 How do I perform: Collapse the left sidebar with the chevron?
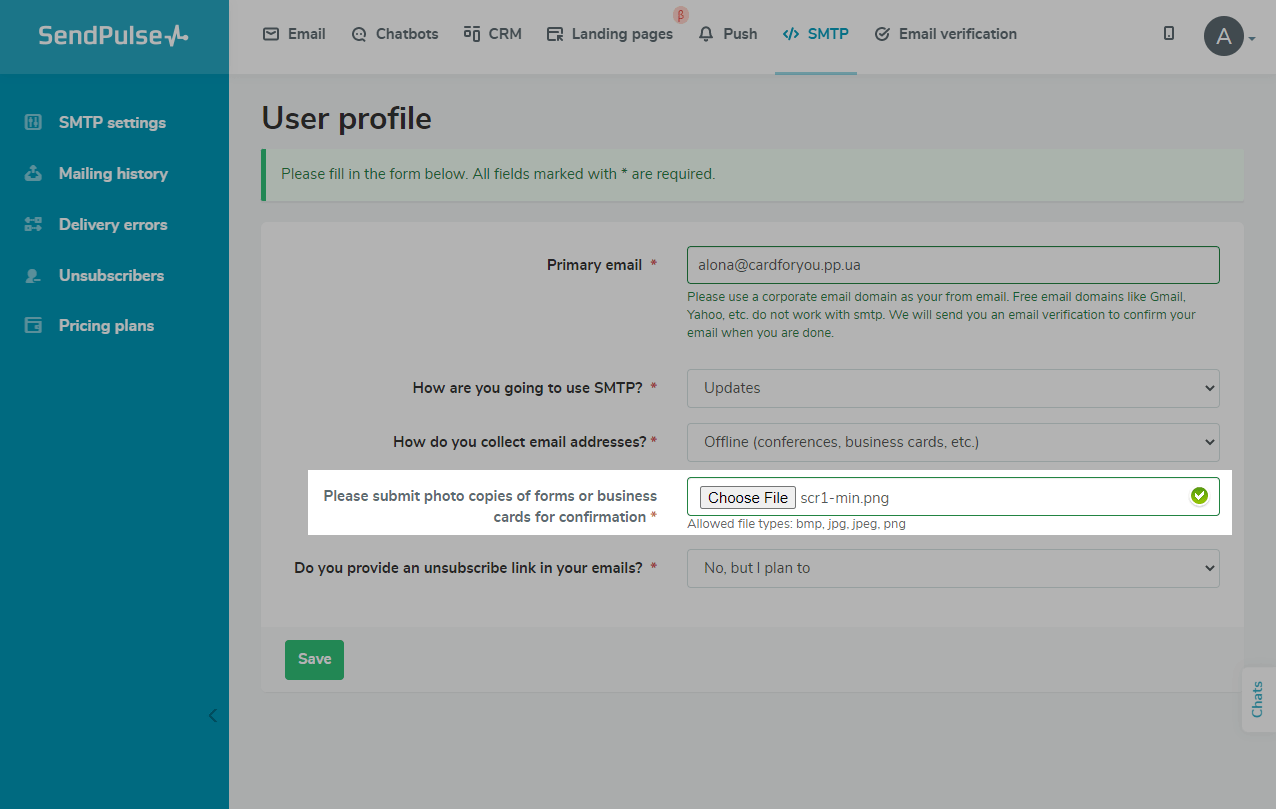click(x=212, y=715)
